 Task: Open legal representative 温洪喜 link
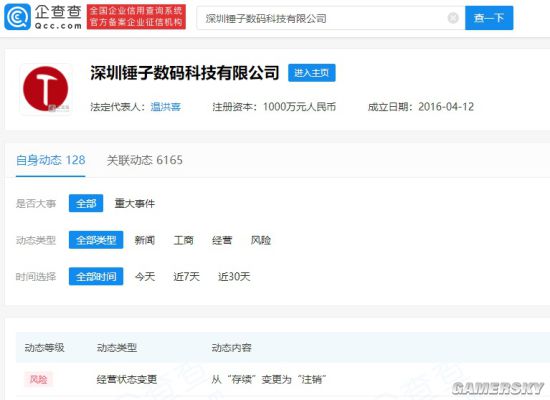tap(166, 107)
